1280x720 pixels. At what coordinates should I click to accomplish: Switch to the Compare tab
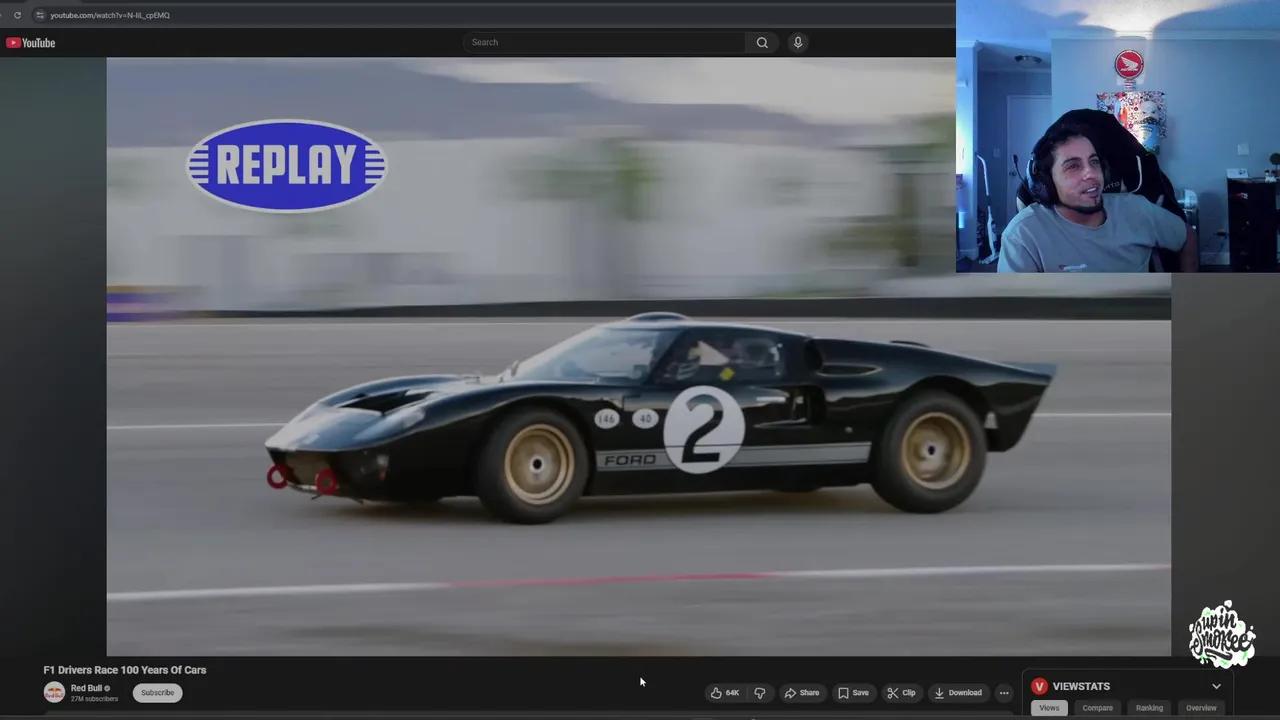(1097, 708)
